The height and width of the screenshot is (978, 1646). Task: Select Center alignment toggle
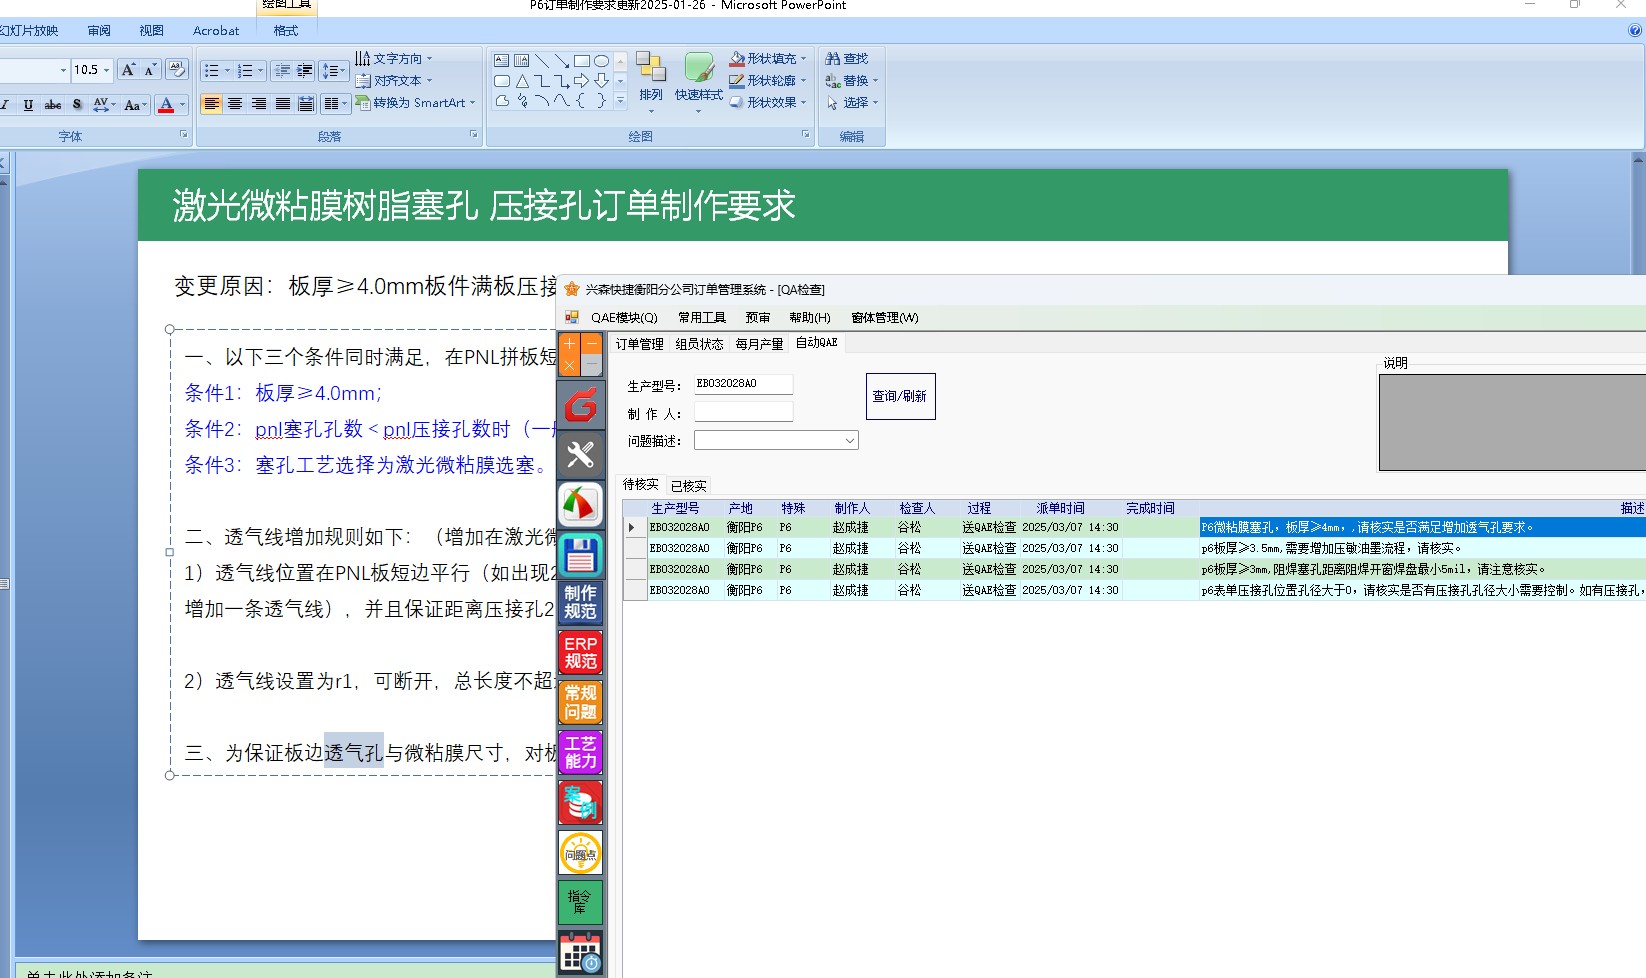[235, 104]
